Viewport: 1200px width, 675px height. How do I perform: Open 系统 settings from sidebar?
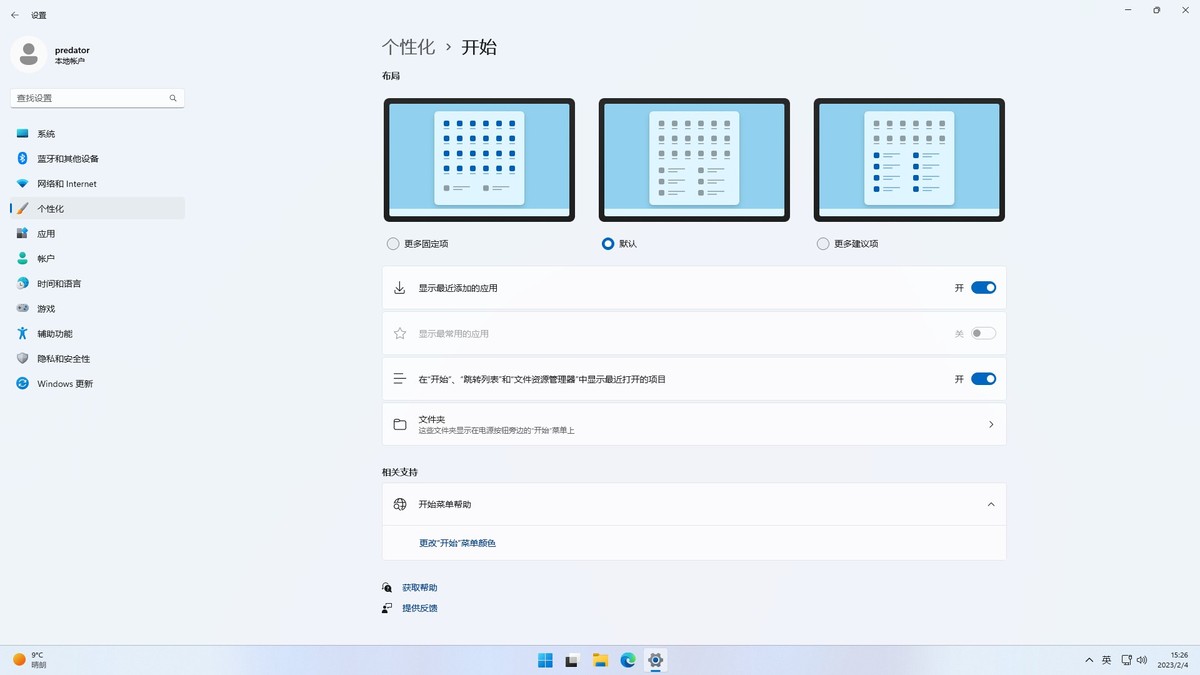pos(45,133)
